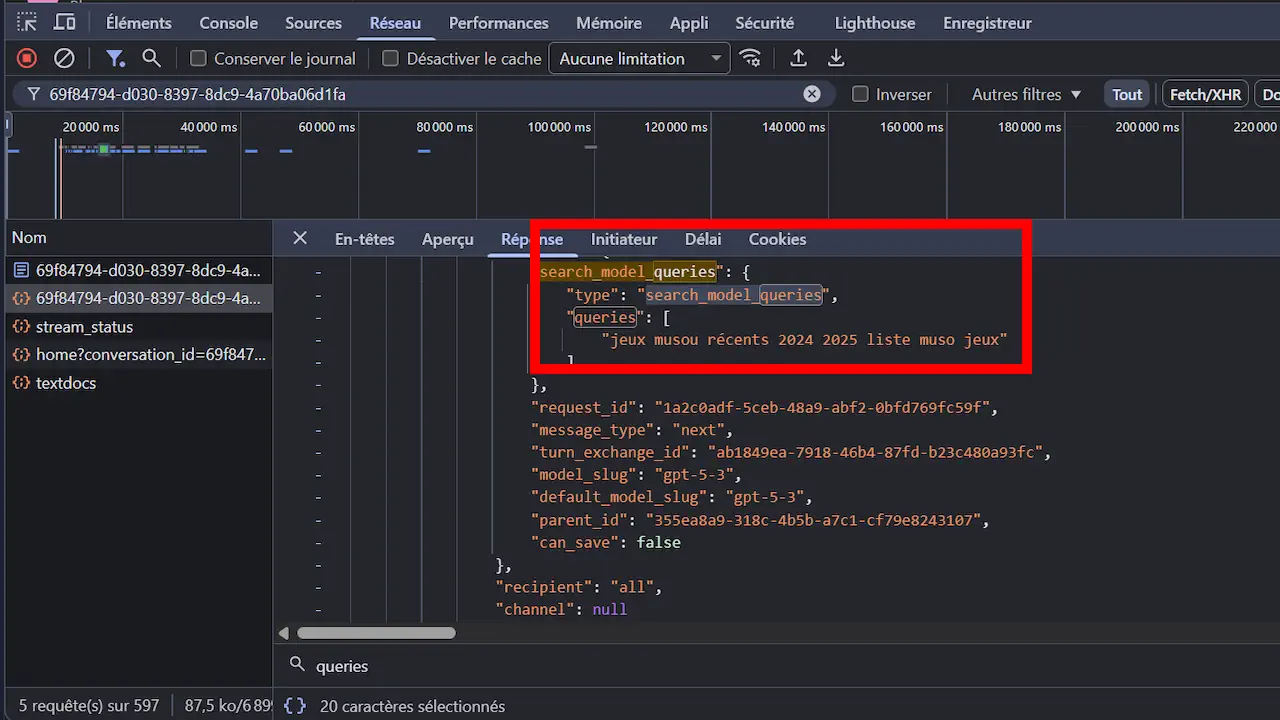This screenshot has width=1280, height=720.
Task: Show Aperçu request tab
Action: pos(448,239)
